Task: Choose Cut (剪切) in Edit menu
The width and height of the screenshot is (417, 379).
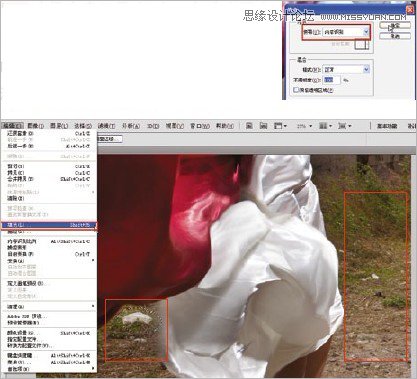Action: click(49, 166)
